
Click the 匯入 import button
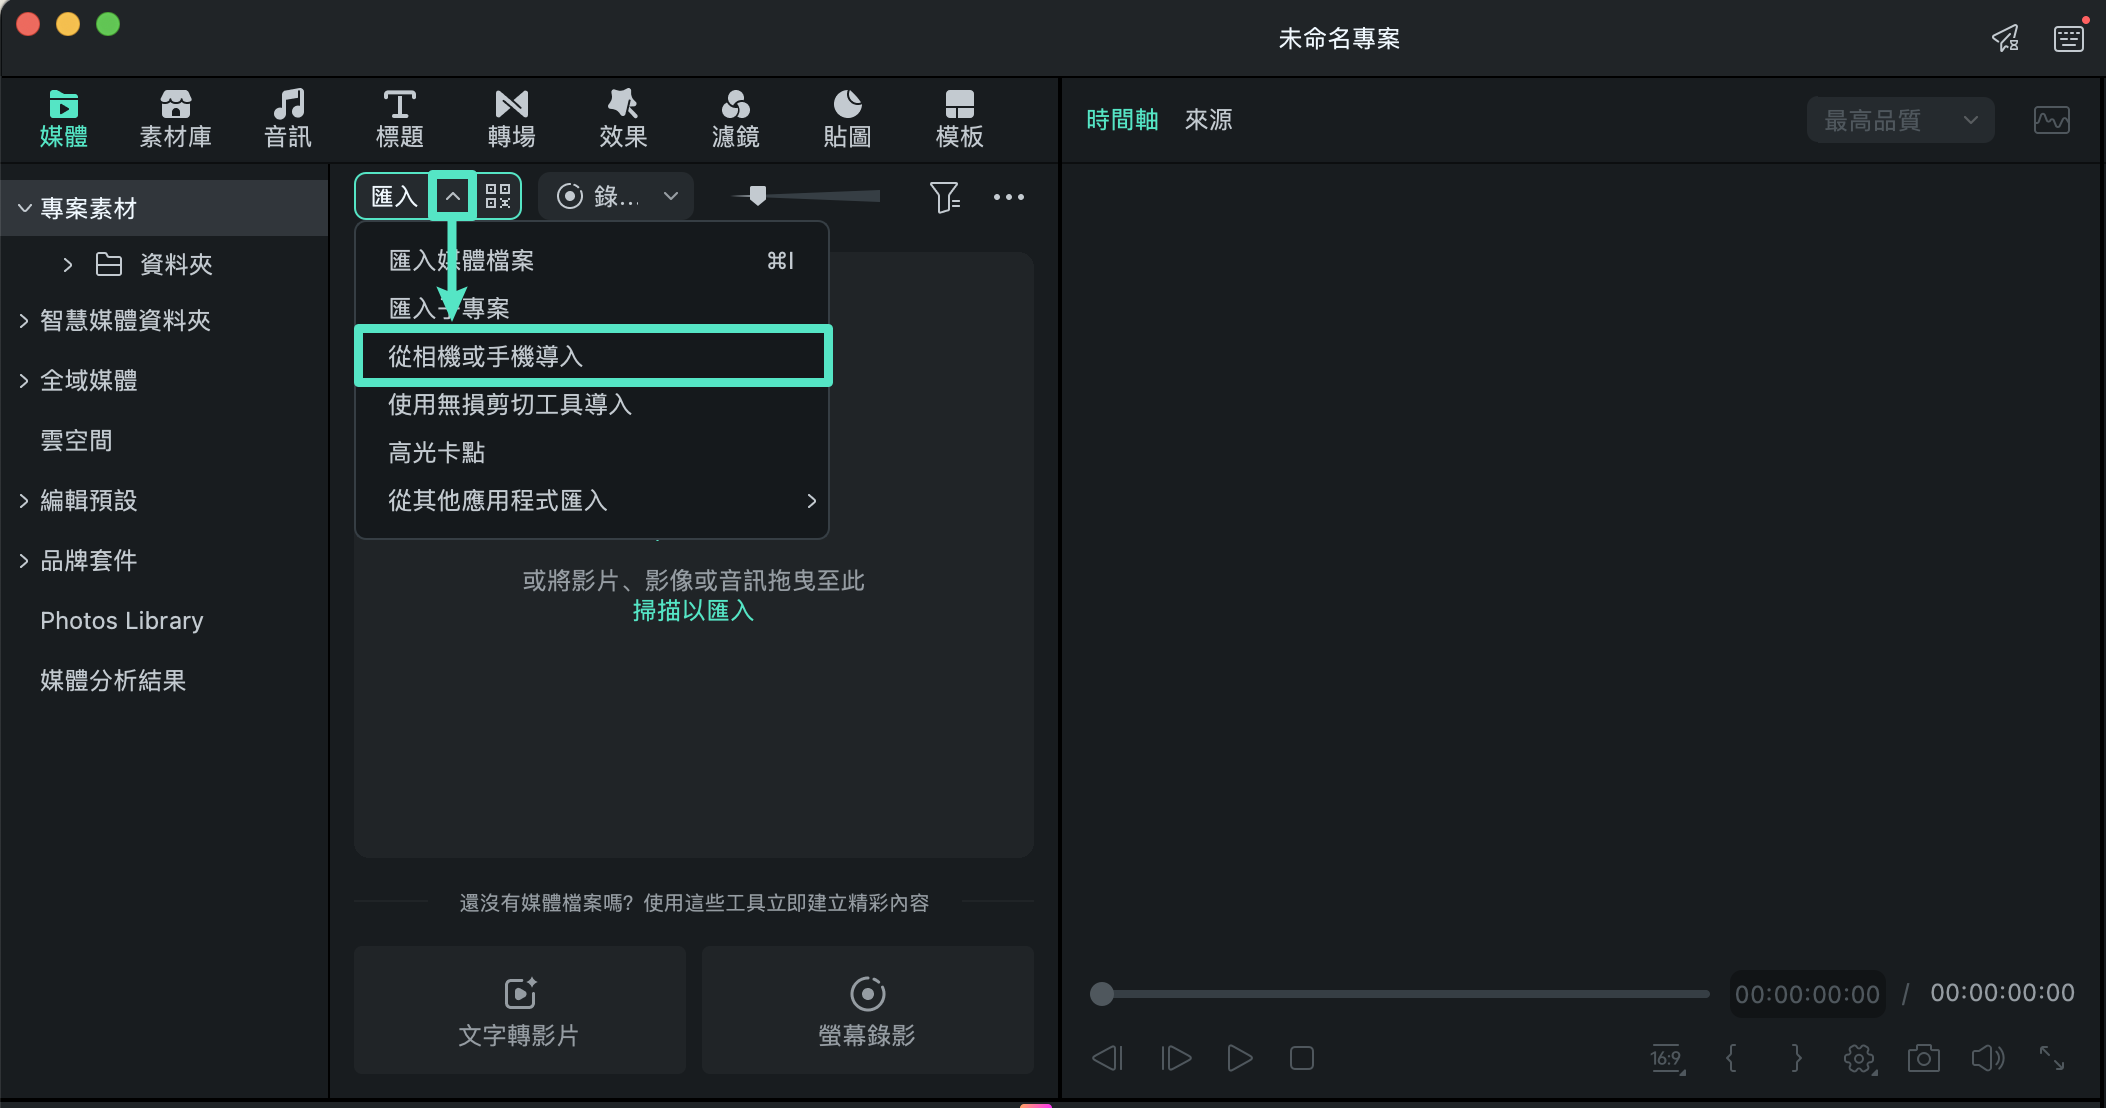point(394,196)
